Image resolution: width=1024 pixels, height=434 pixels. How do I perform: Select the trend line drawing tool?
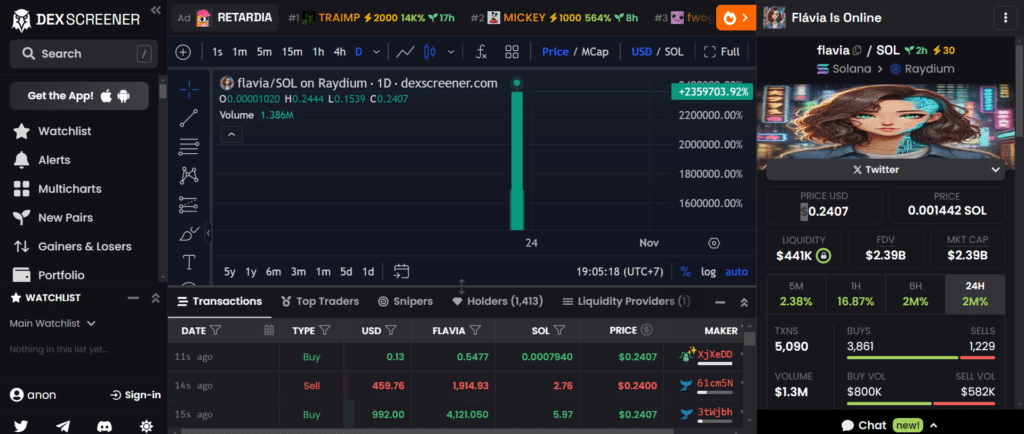tap(189, 118)
